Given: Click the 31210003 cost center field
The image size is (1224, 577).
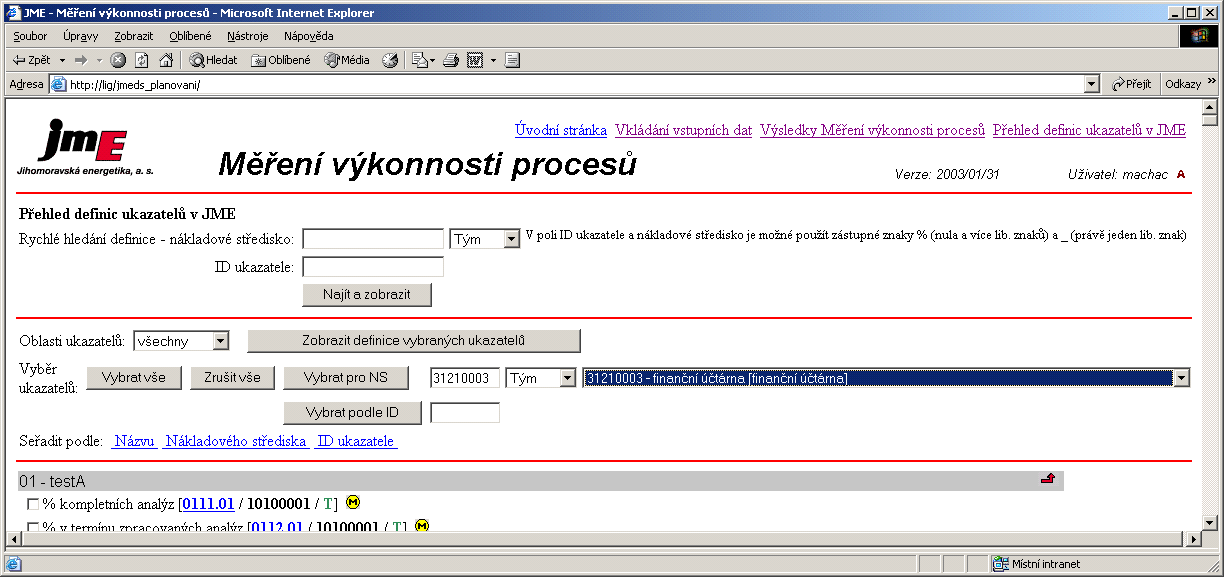Looking at the screenshot, I should tap(465, 378).
